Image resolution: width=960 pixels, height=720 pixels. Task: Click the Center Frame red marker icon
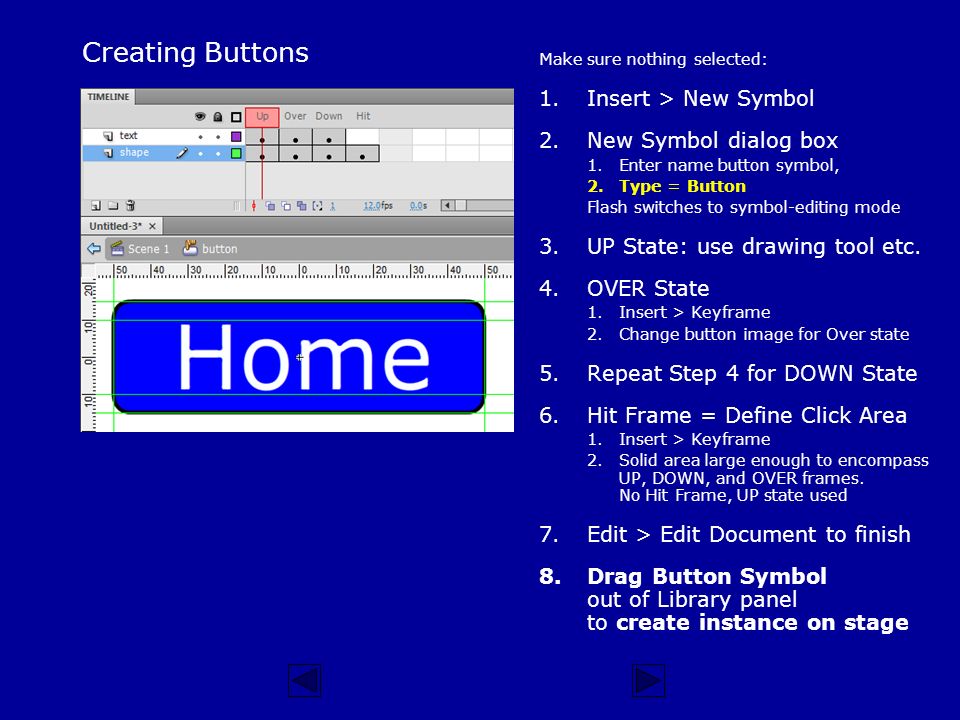tap(253, 206)
